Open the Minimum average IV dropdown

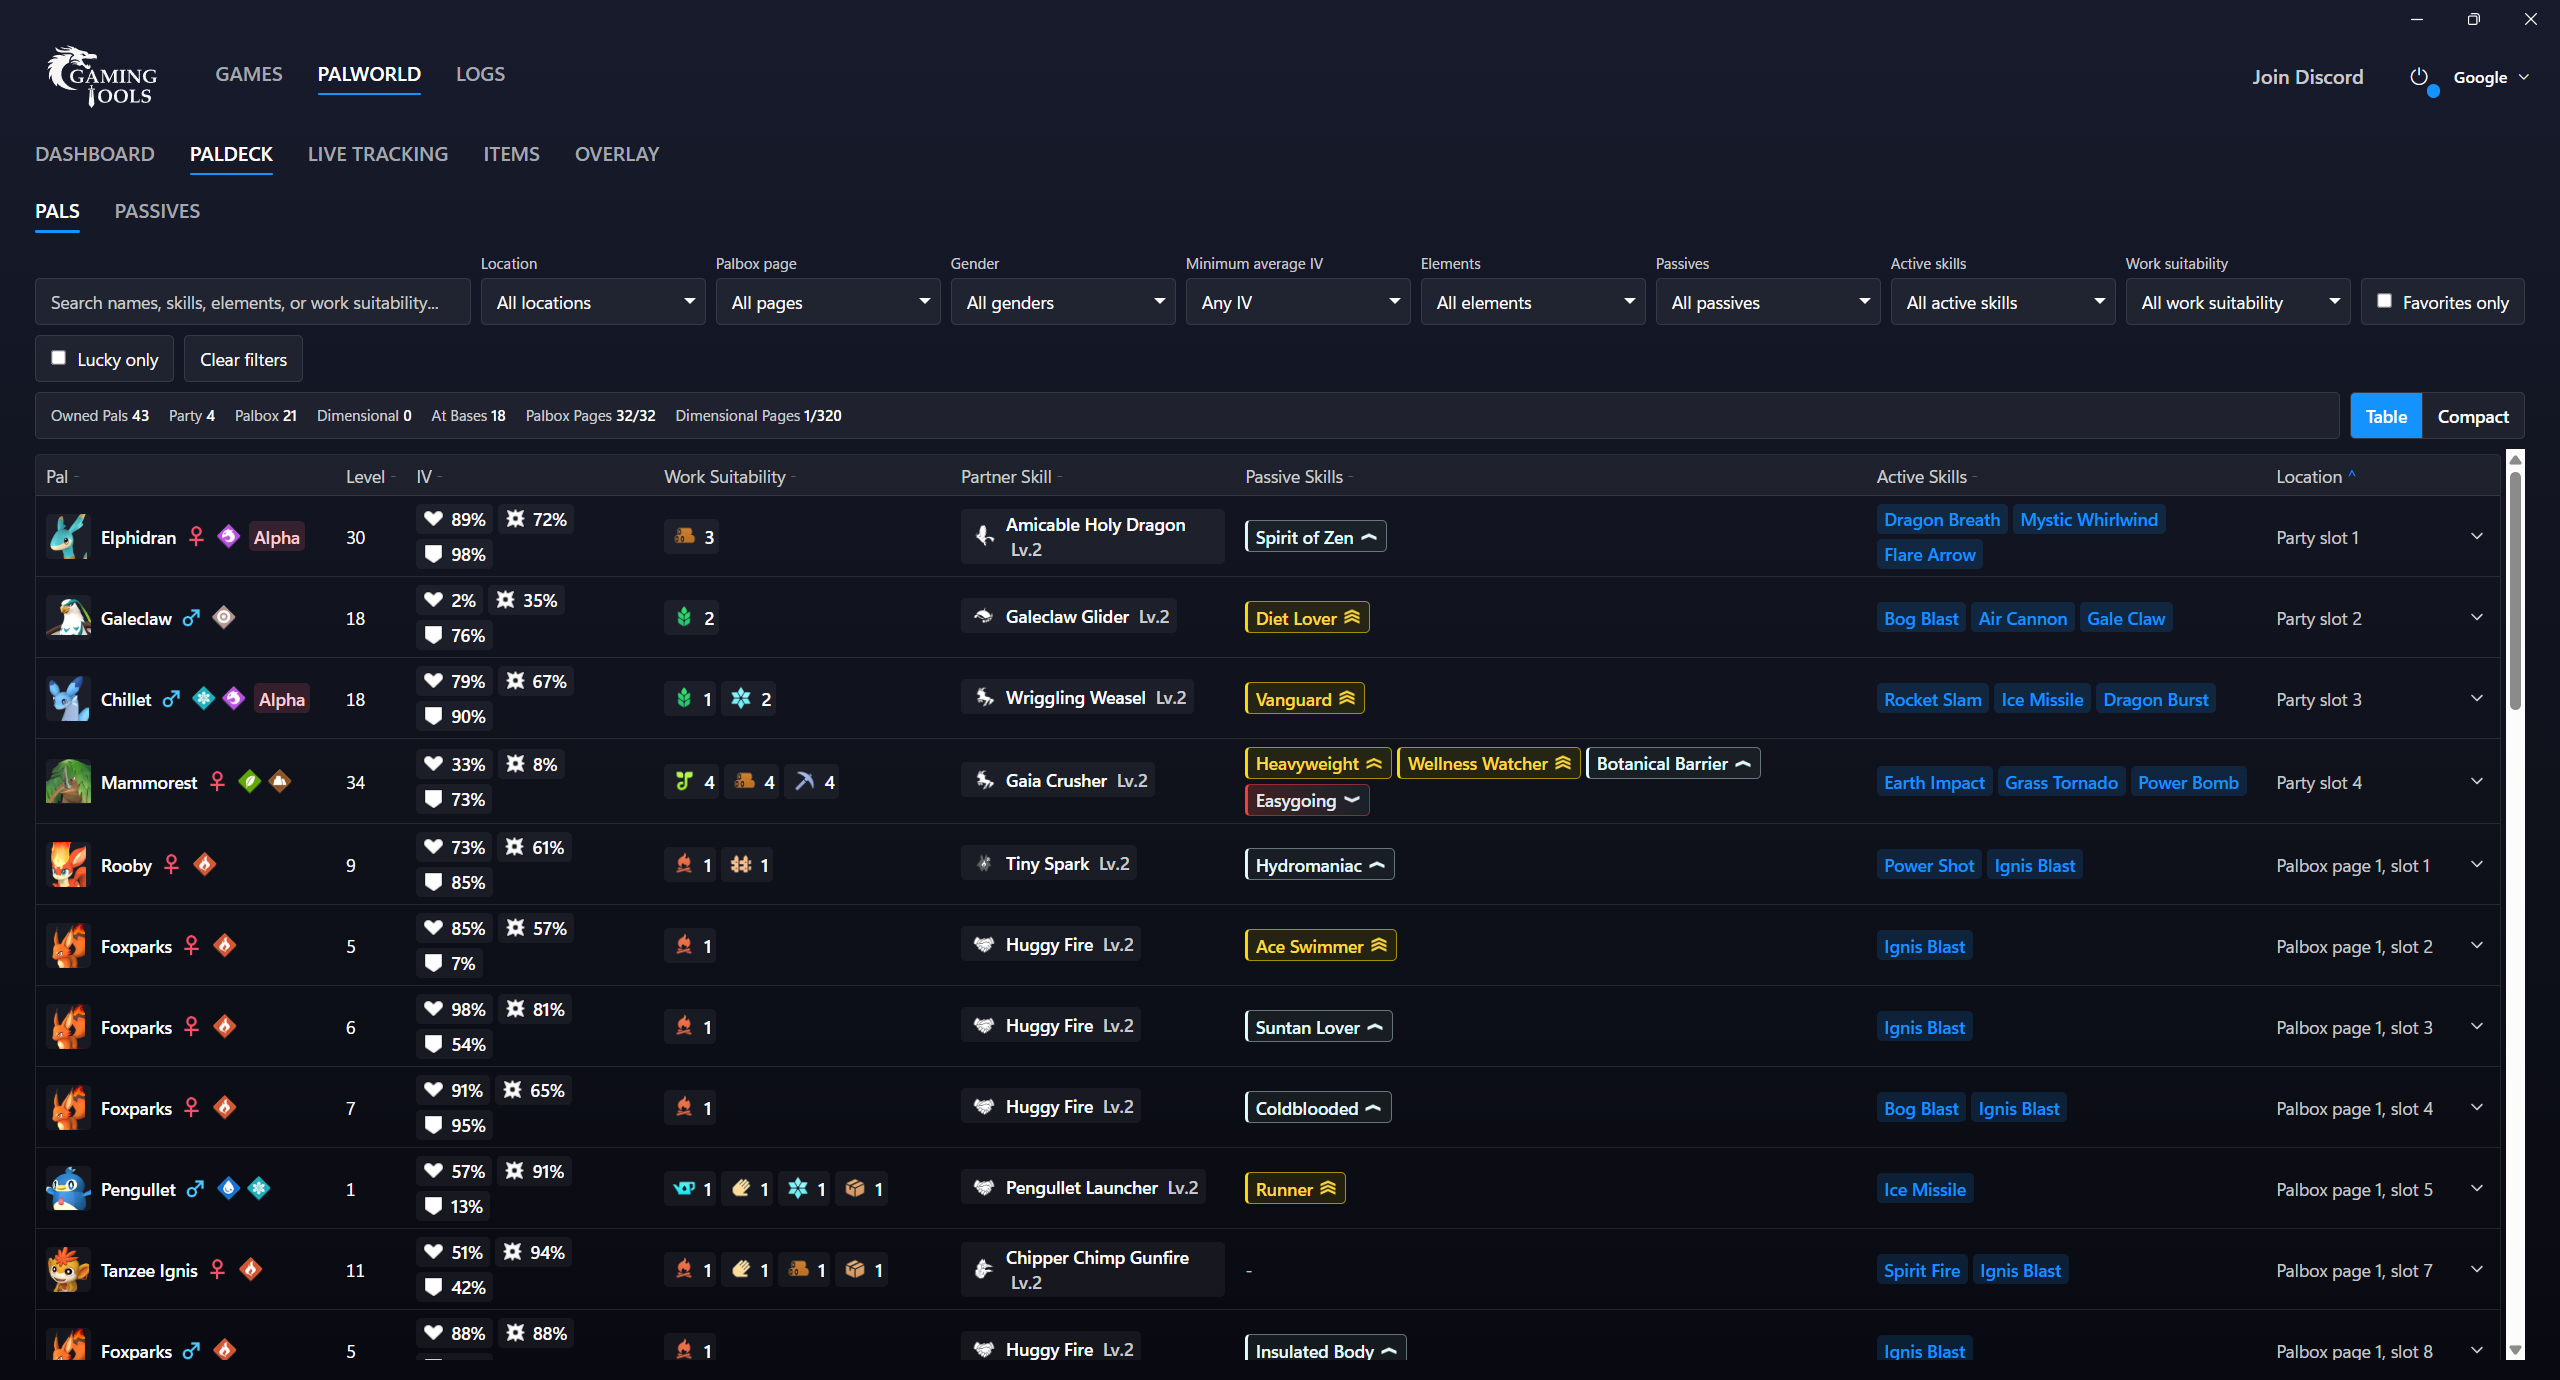(x=1298, y=302)
